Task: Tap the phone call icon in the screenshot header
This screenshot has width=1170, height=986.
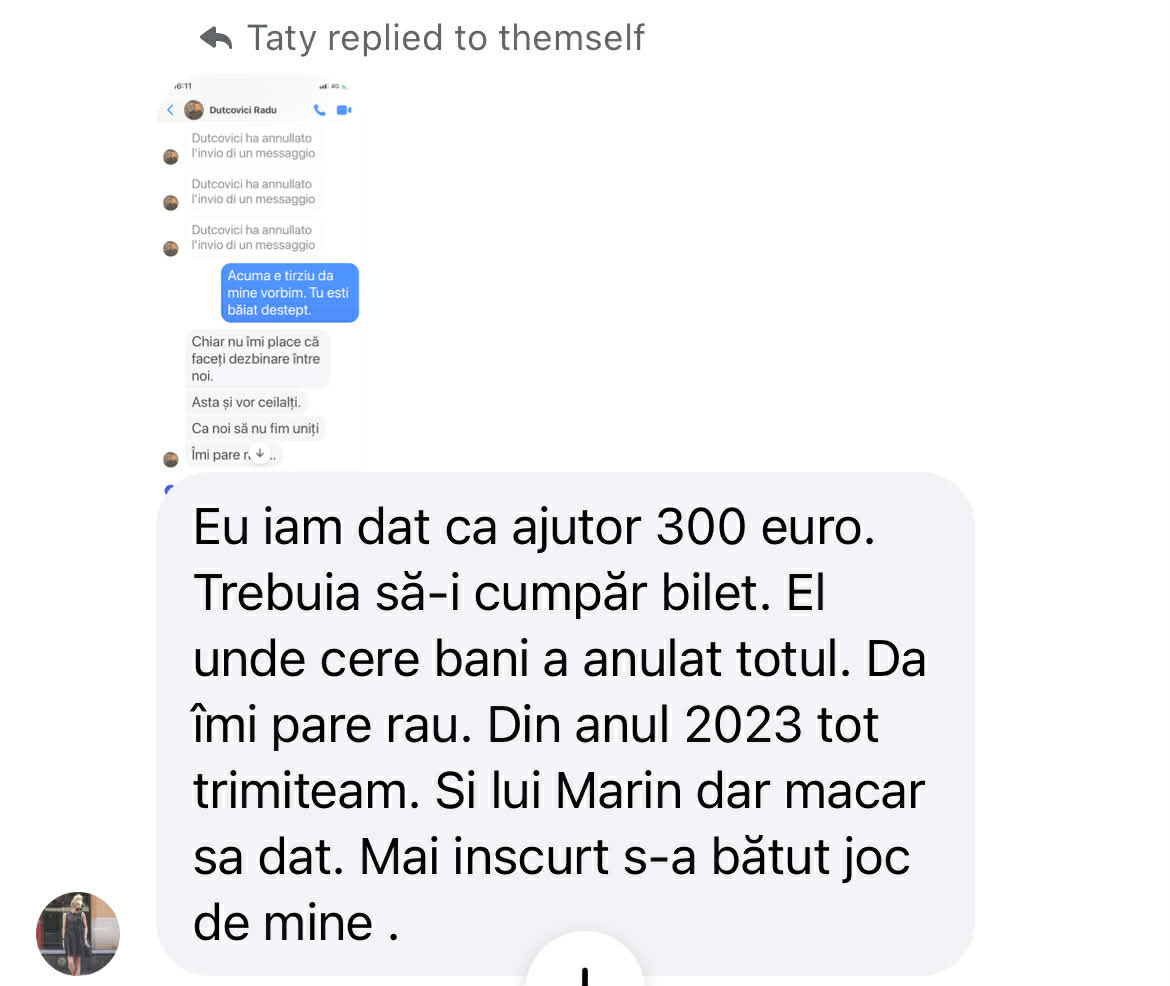Action: click(x=319, y=110)
